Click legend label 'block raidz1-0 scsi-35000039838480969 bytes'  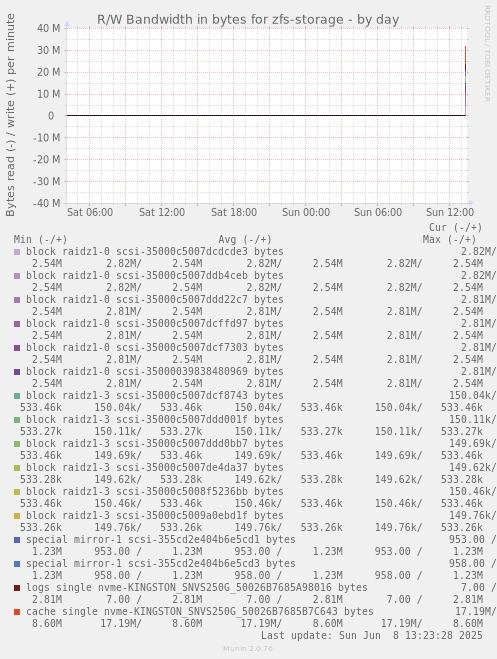click(x=155, y=371)
